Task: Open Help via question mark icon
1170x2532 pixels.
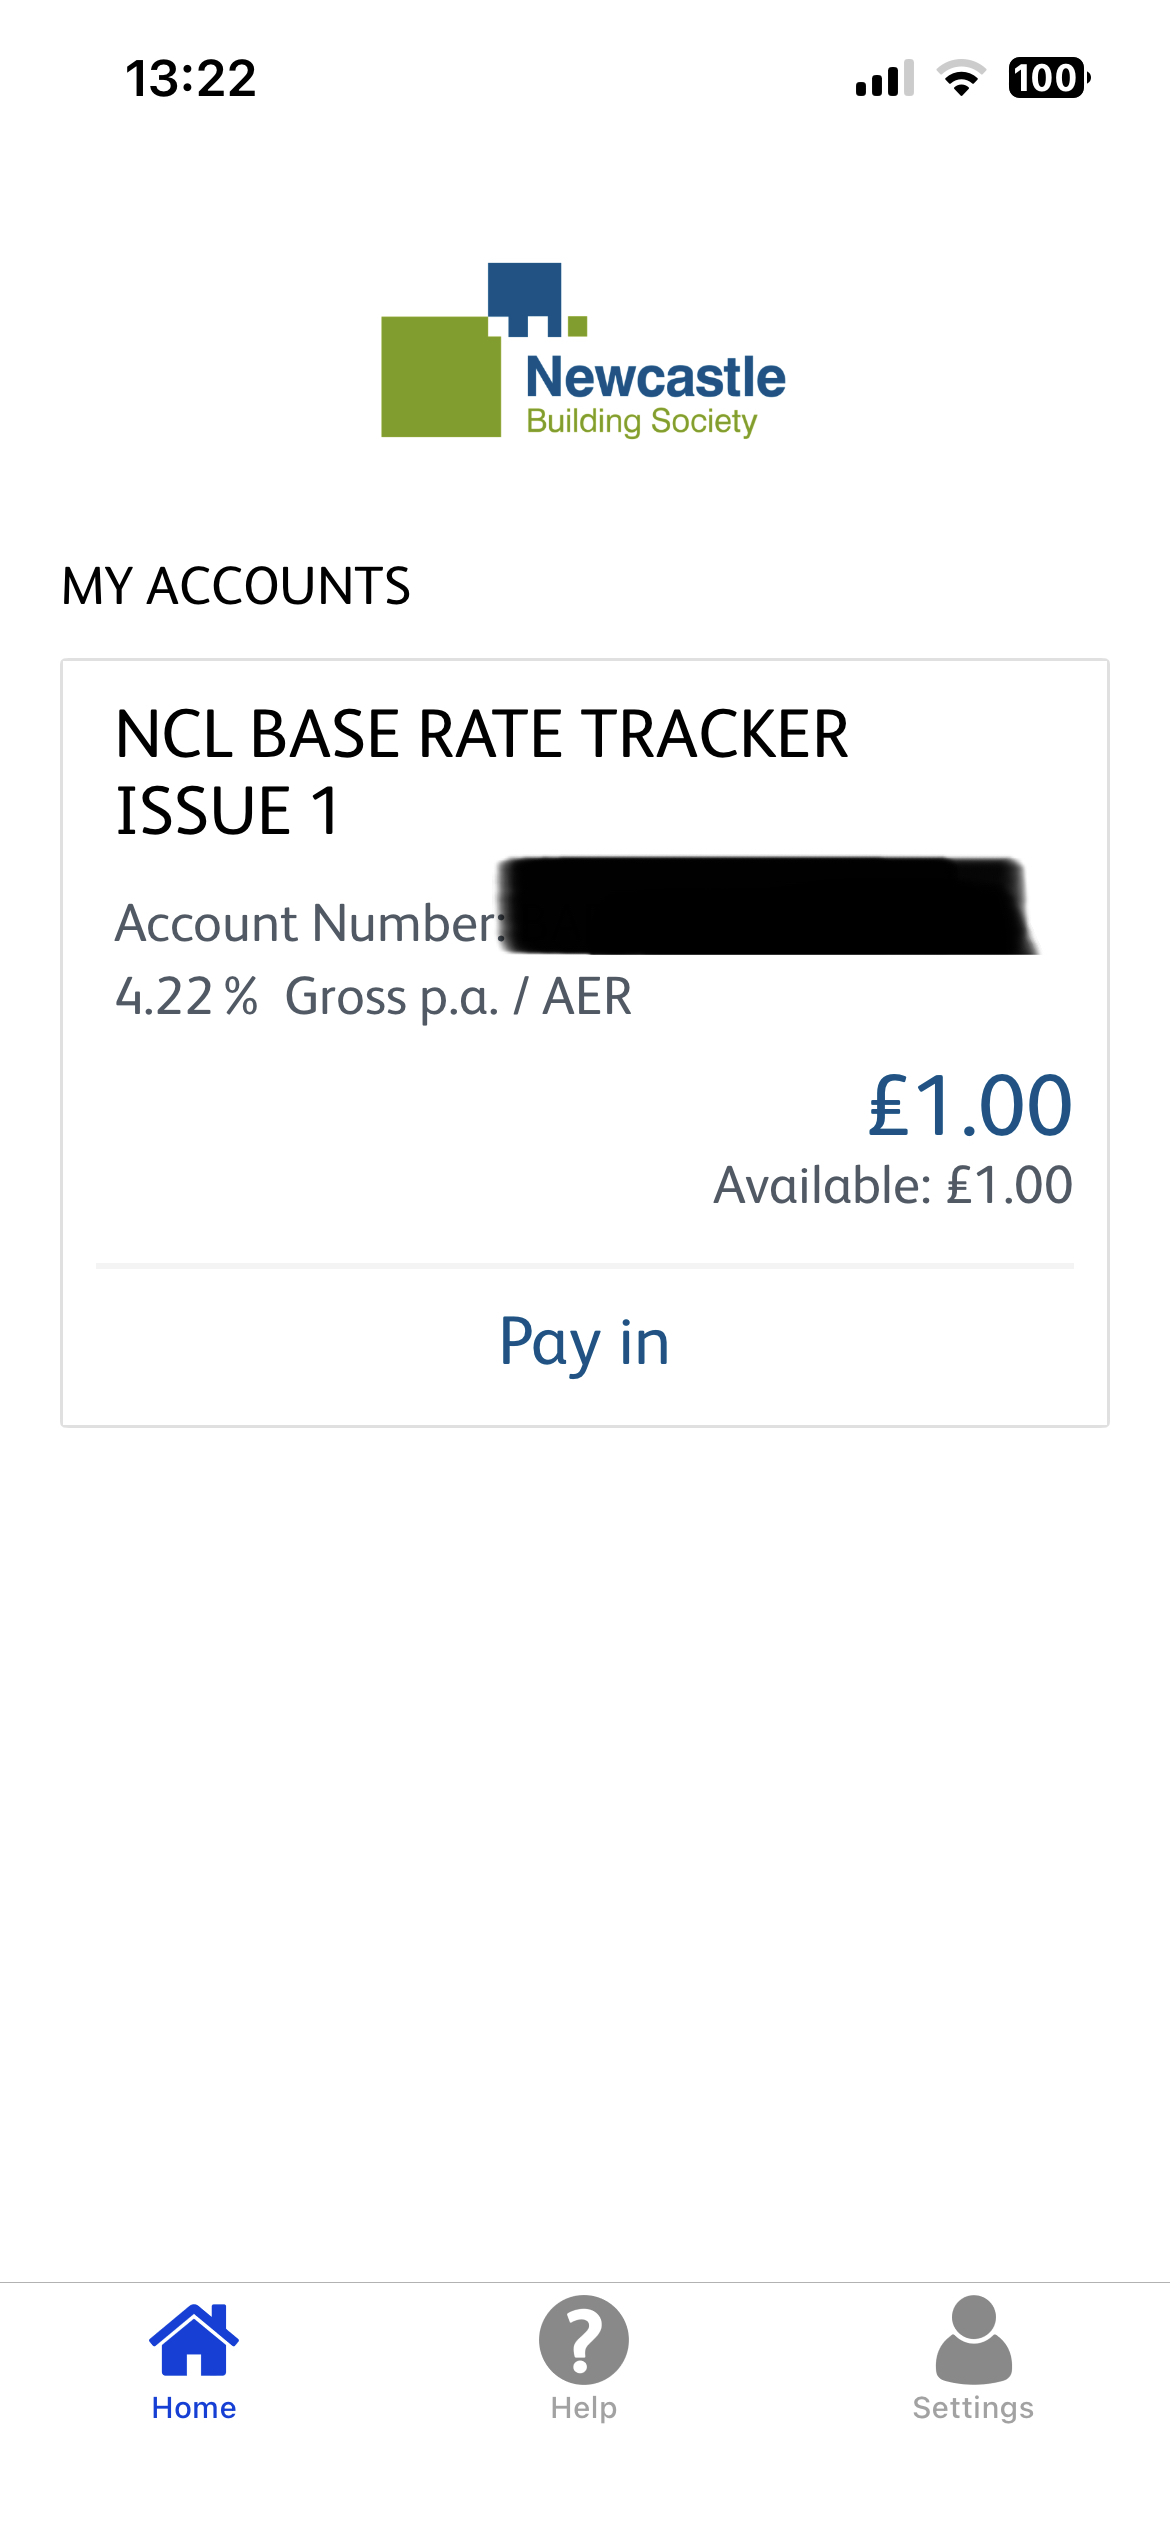Action: click(584, 2340)
